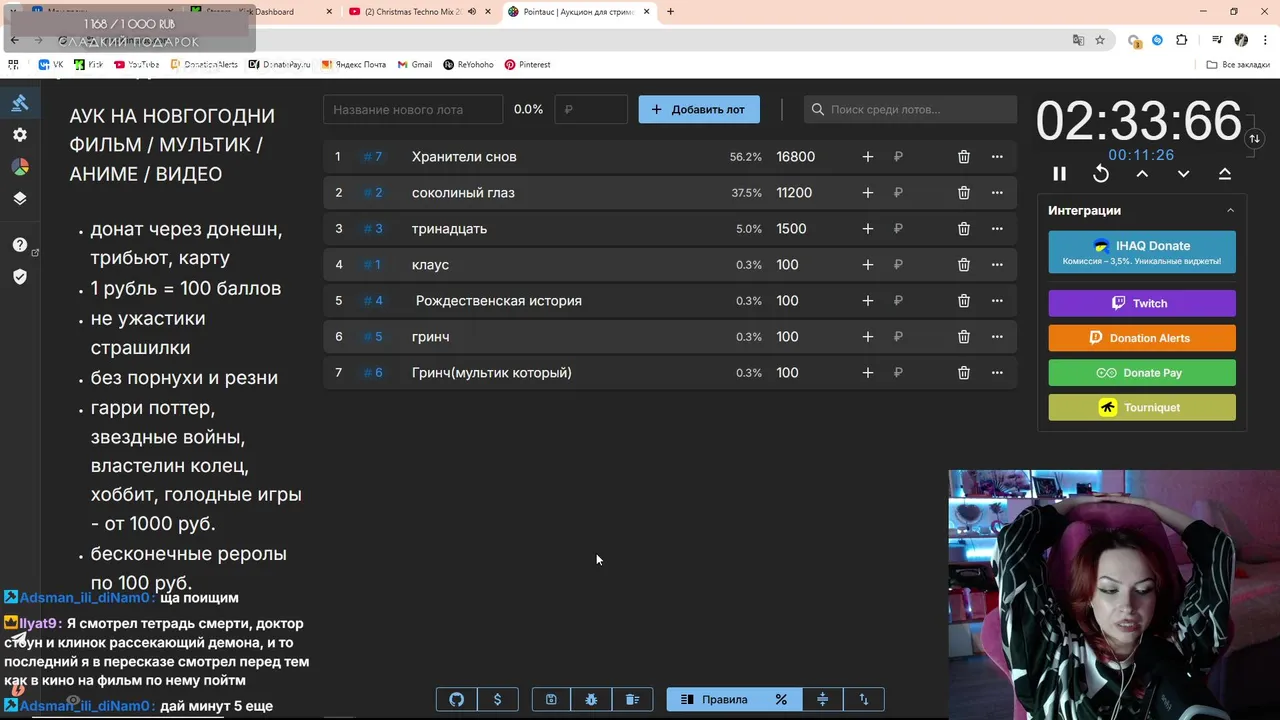
Task: Open more options for Рождественская история
Action: point(997,301)
